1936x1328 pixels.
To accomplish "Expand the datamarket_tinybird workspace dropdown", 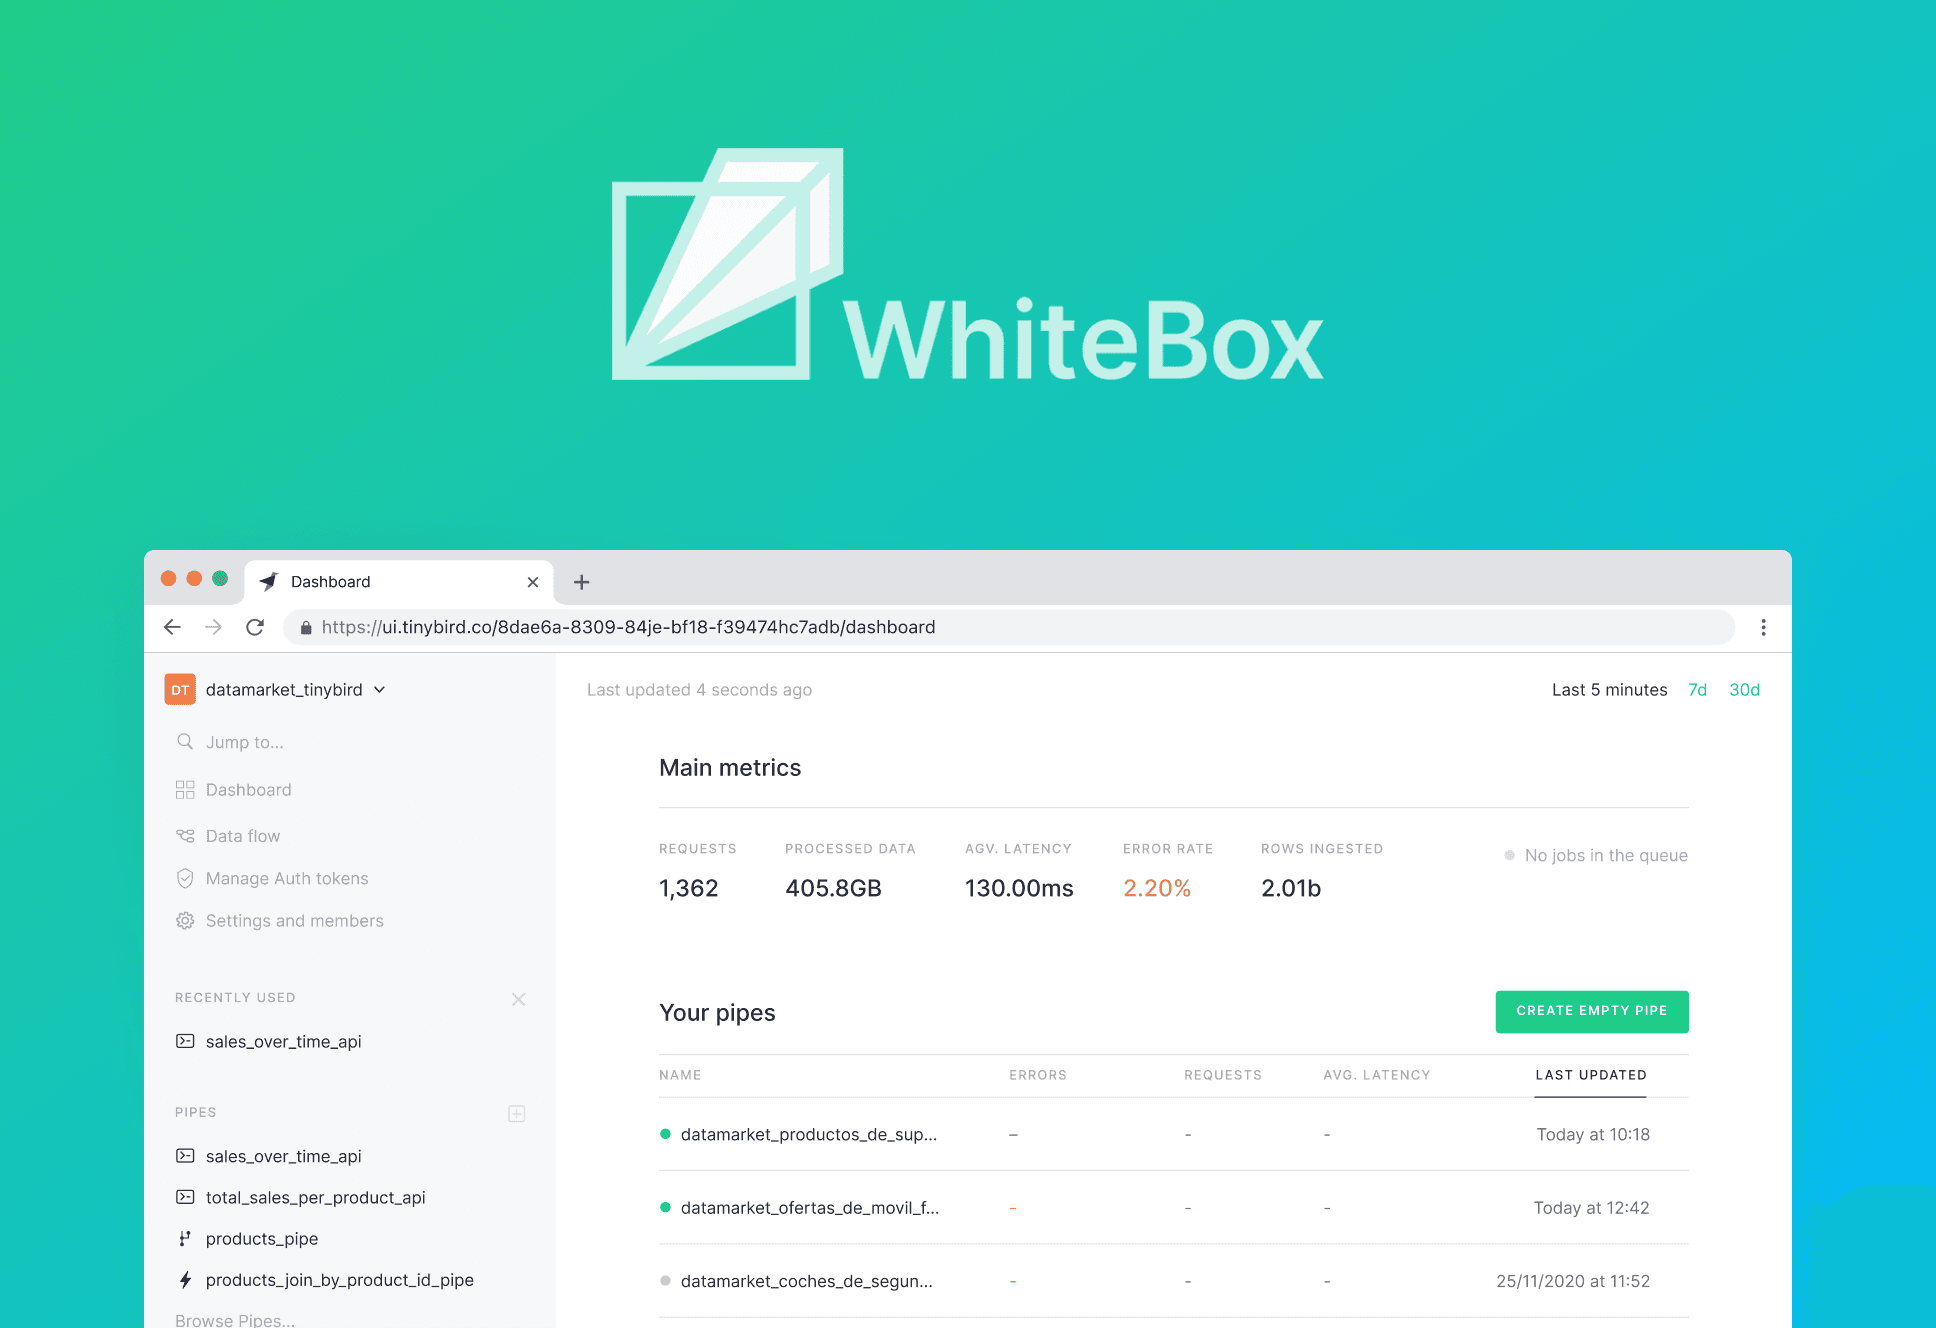I will click(x=379, y=690).
